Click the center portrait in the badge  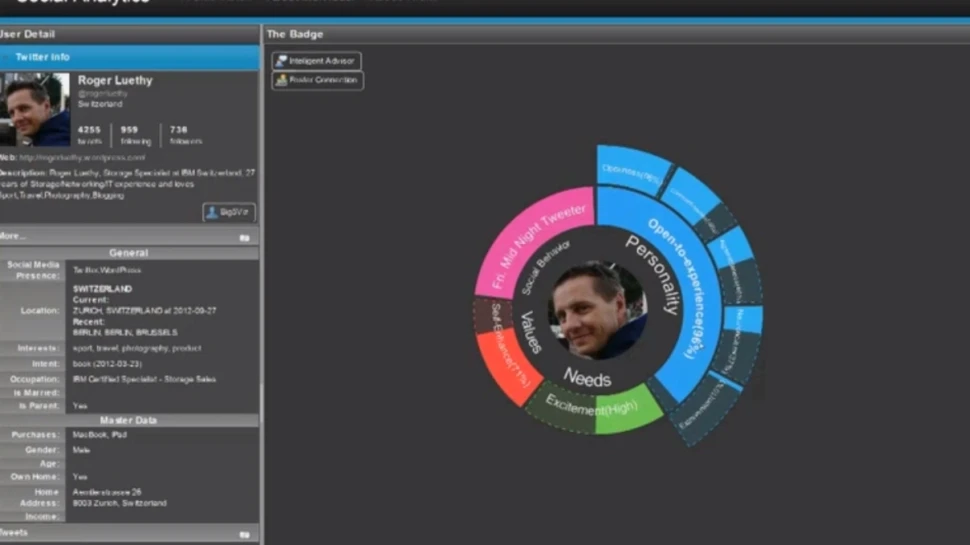[597, 310]
